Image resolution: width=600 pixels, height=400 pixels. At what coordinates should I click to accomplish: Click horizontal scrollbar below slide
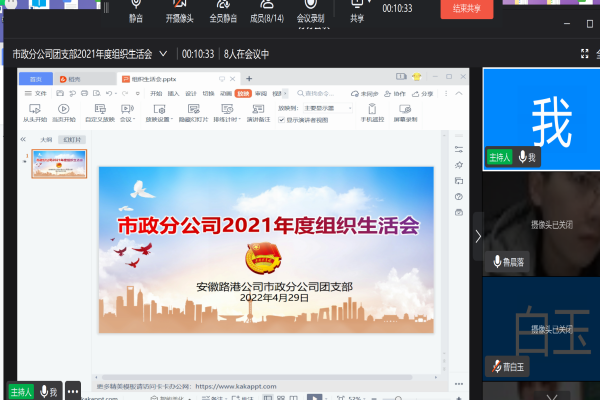point(256,377)
